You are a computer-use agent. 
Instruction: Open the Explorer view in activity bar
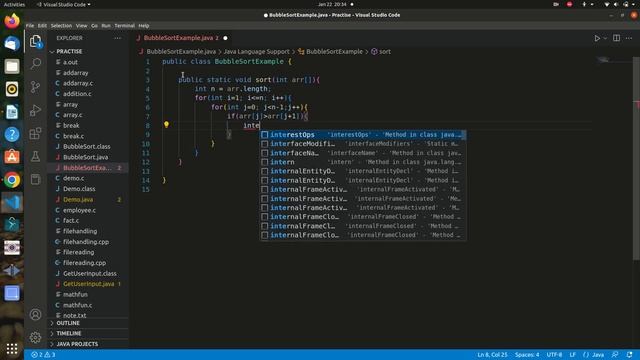point(36,41)
